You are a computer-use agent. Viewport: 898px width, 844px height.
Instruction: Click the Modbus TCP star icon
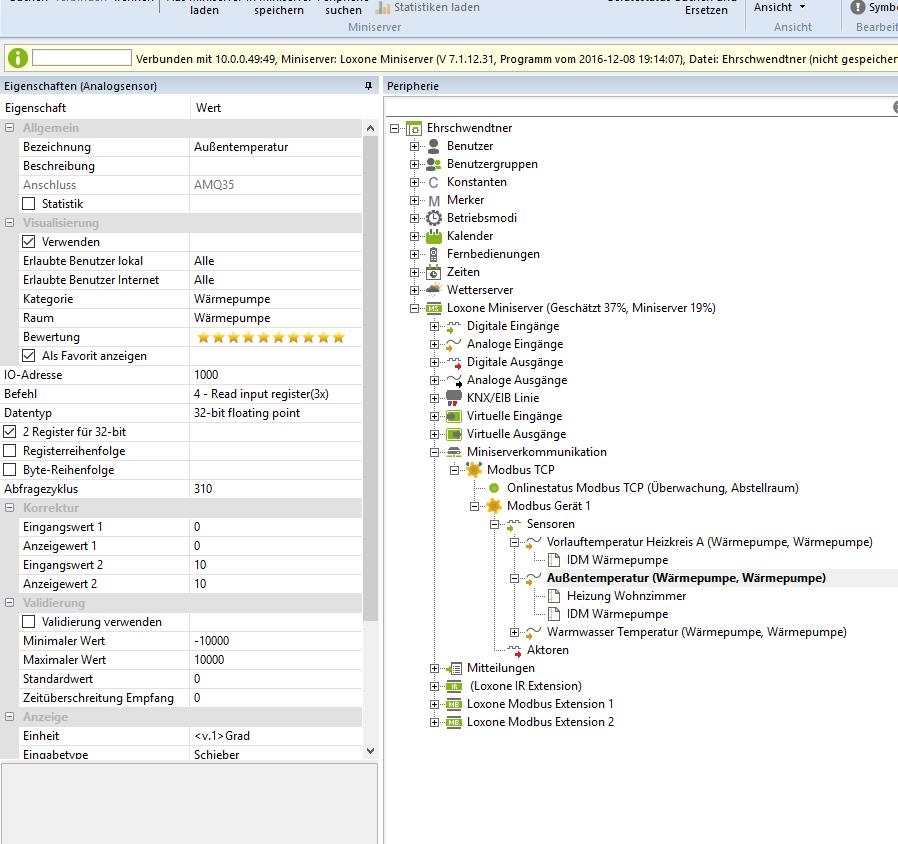coord(473,470)
